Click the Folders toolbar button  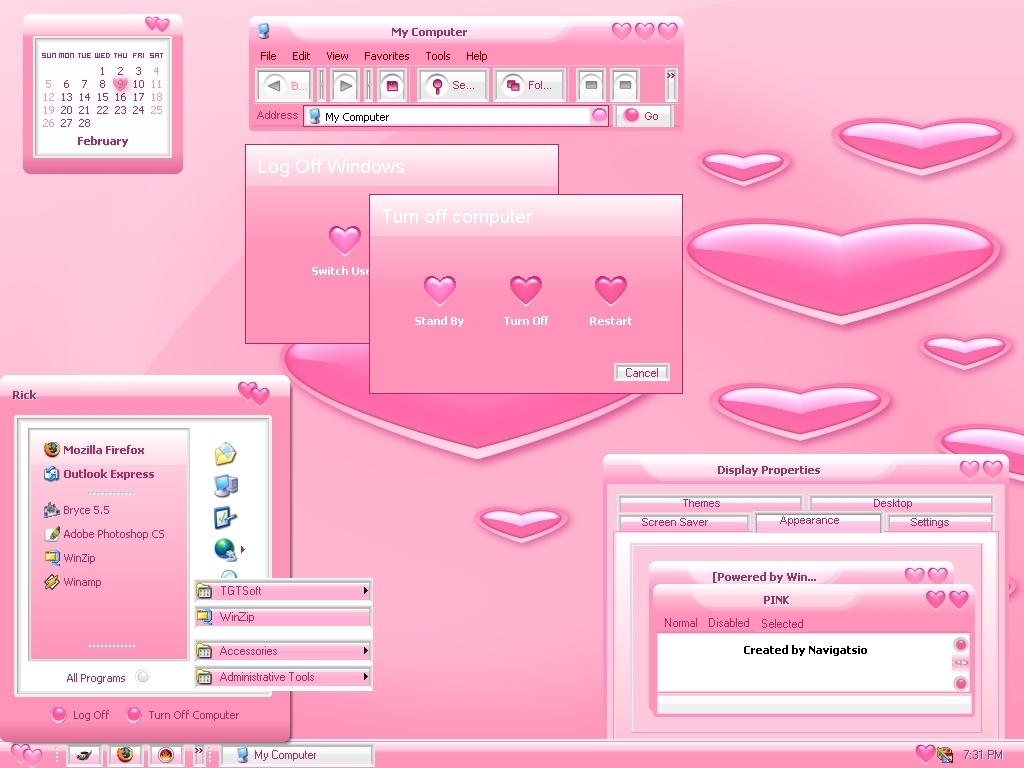(530, 86)
